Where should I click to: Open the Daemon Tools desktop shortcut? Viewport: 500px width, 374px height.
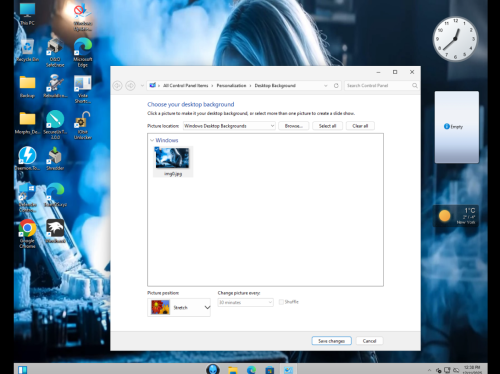(x=27, y=159)
